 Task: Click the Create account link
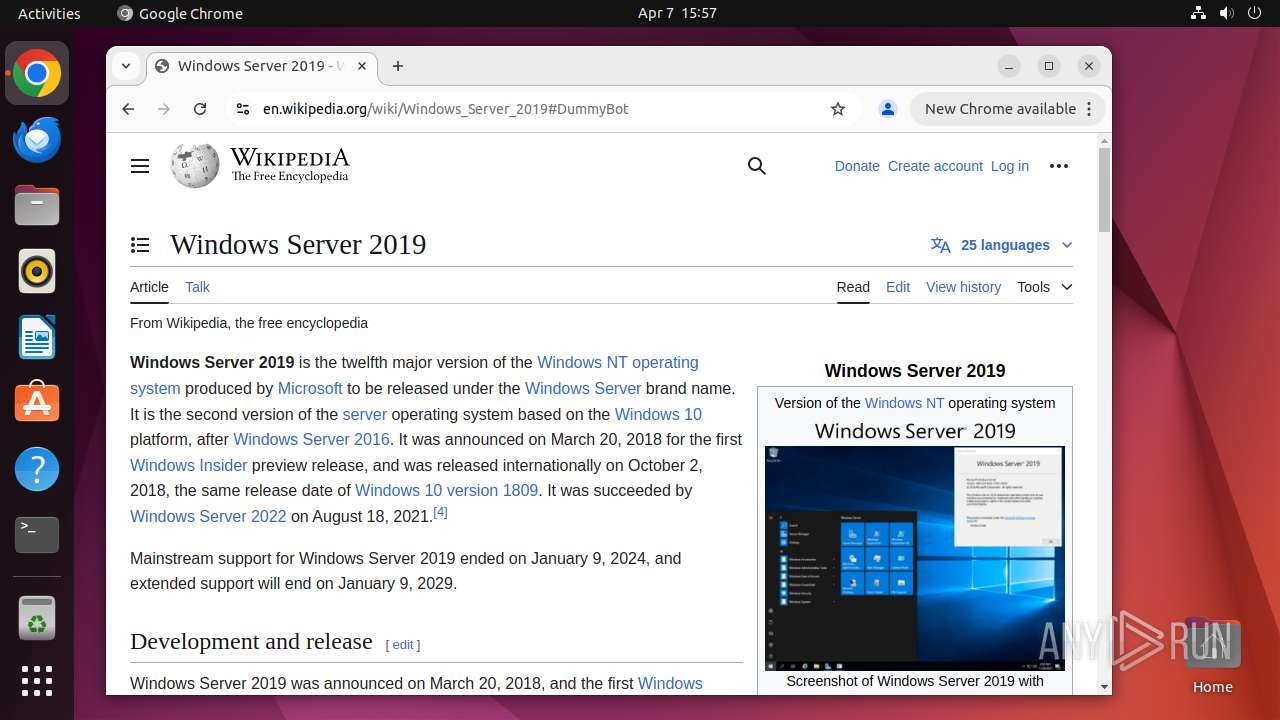click(x=935, y=166)
